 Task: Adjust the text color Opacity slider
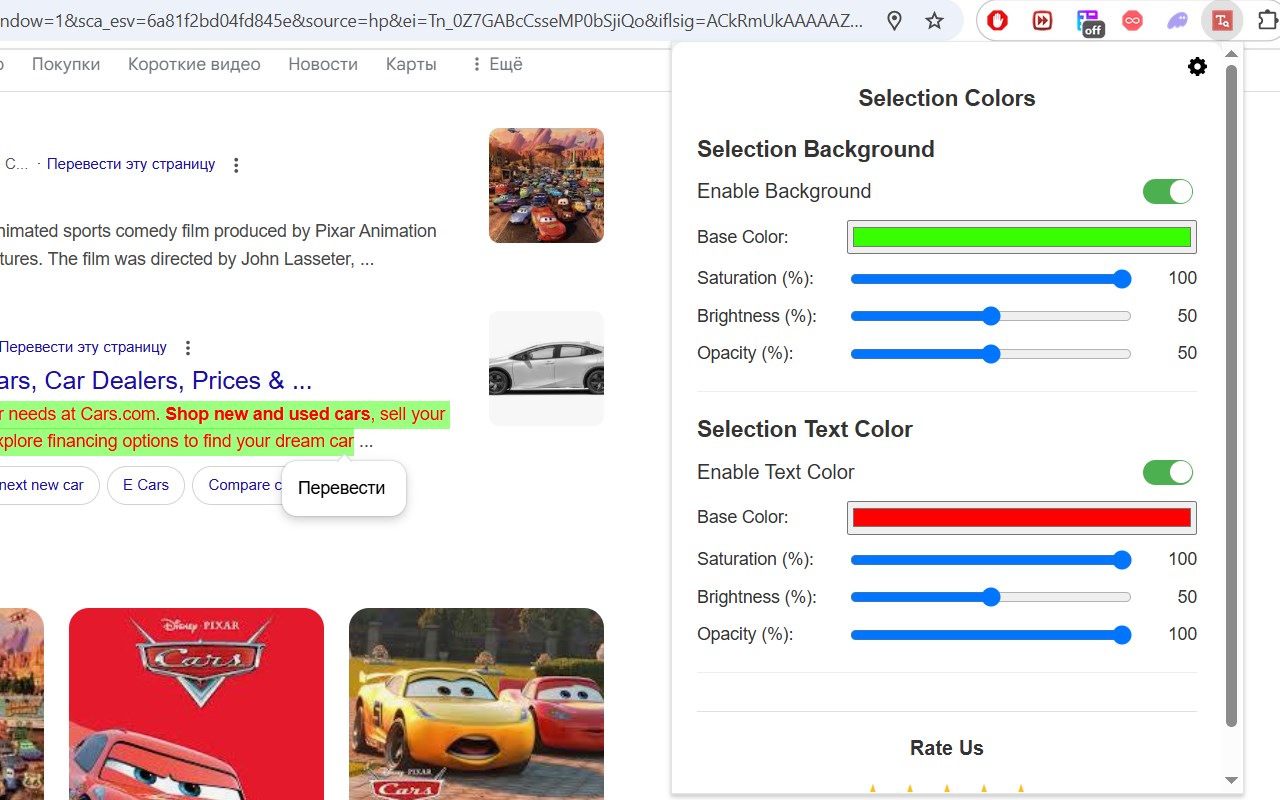pyautogui.click(x=991, y=635)
